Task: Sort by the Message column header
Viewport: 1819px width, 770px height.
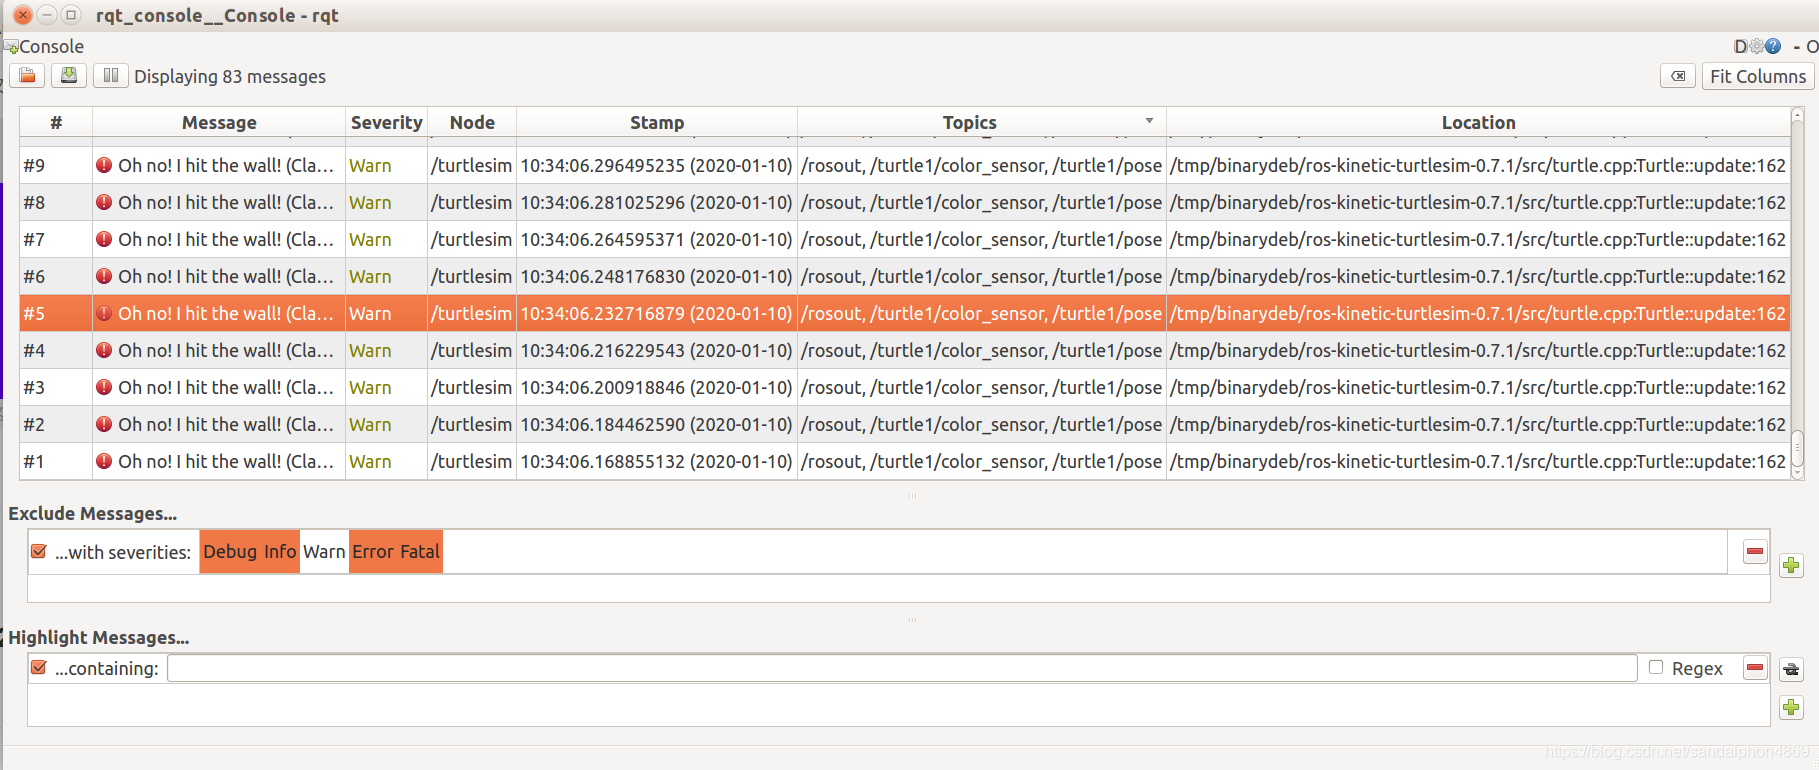Action: (219, 122)
